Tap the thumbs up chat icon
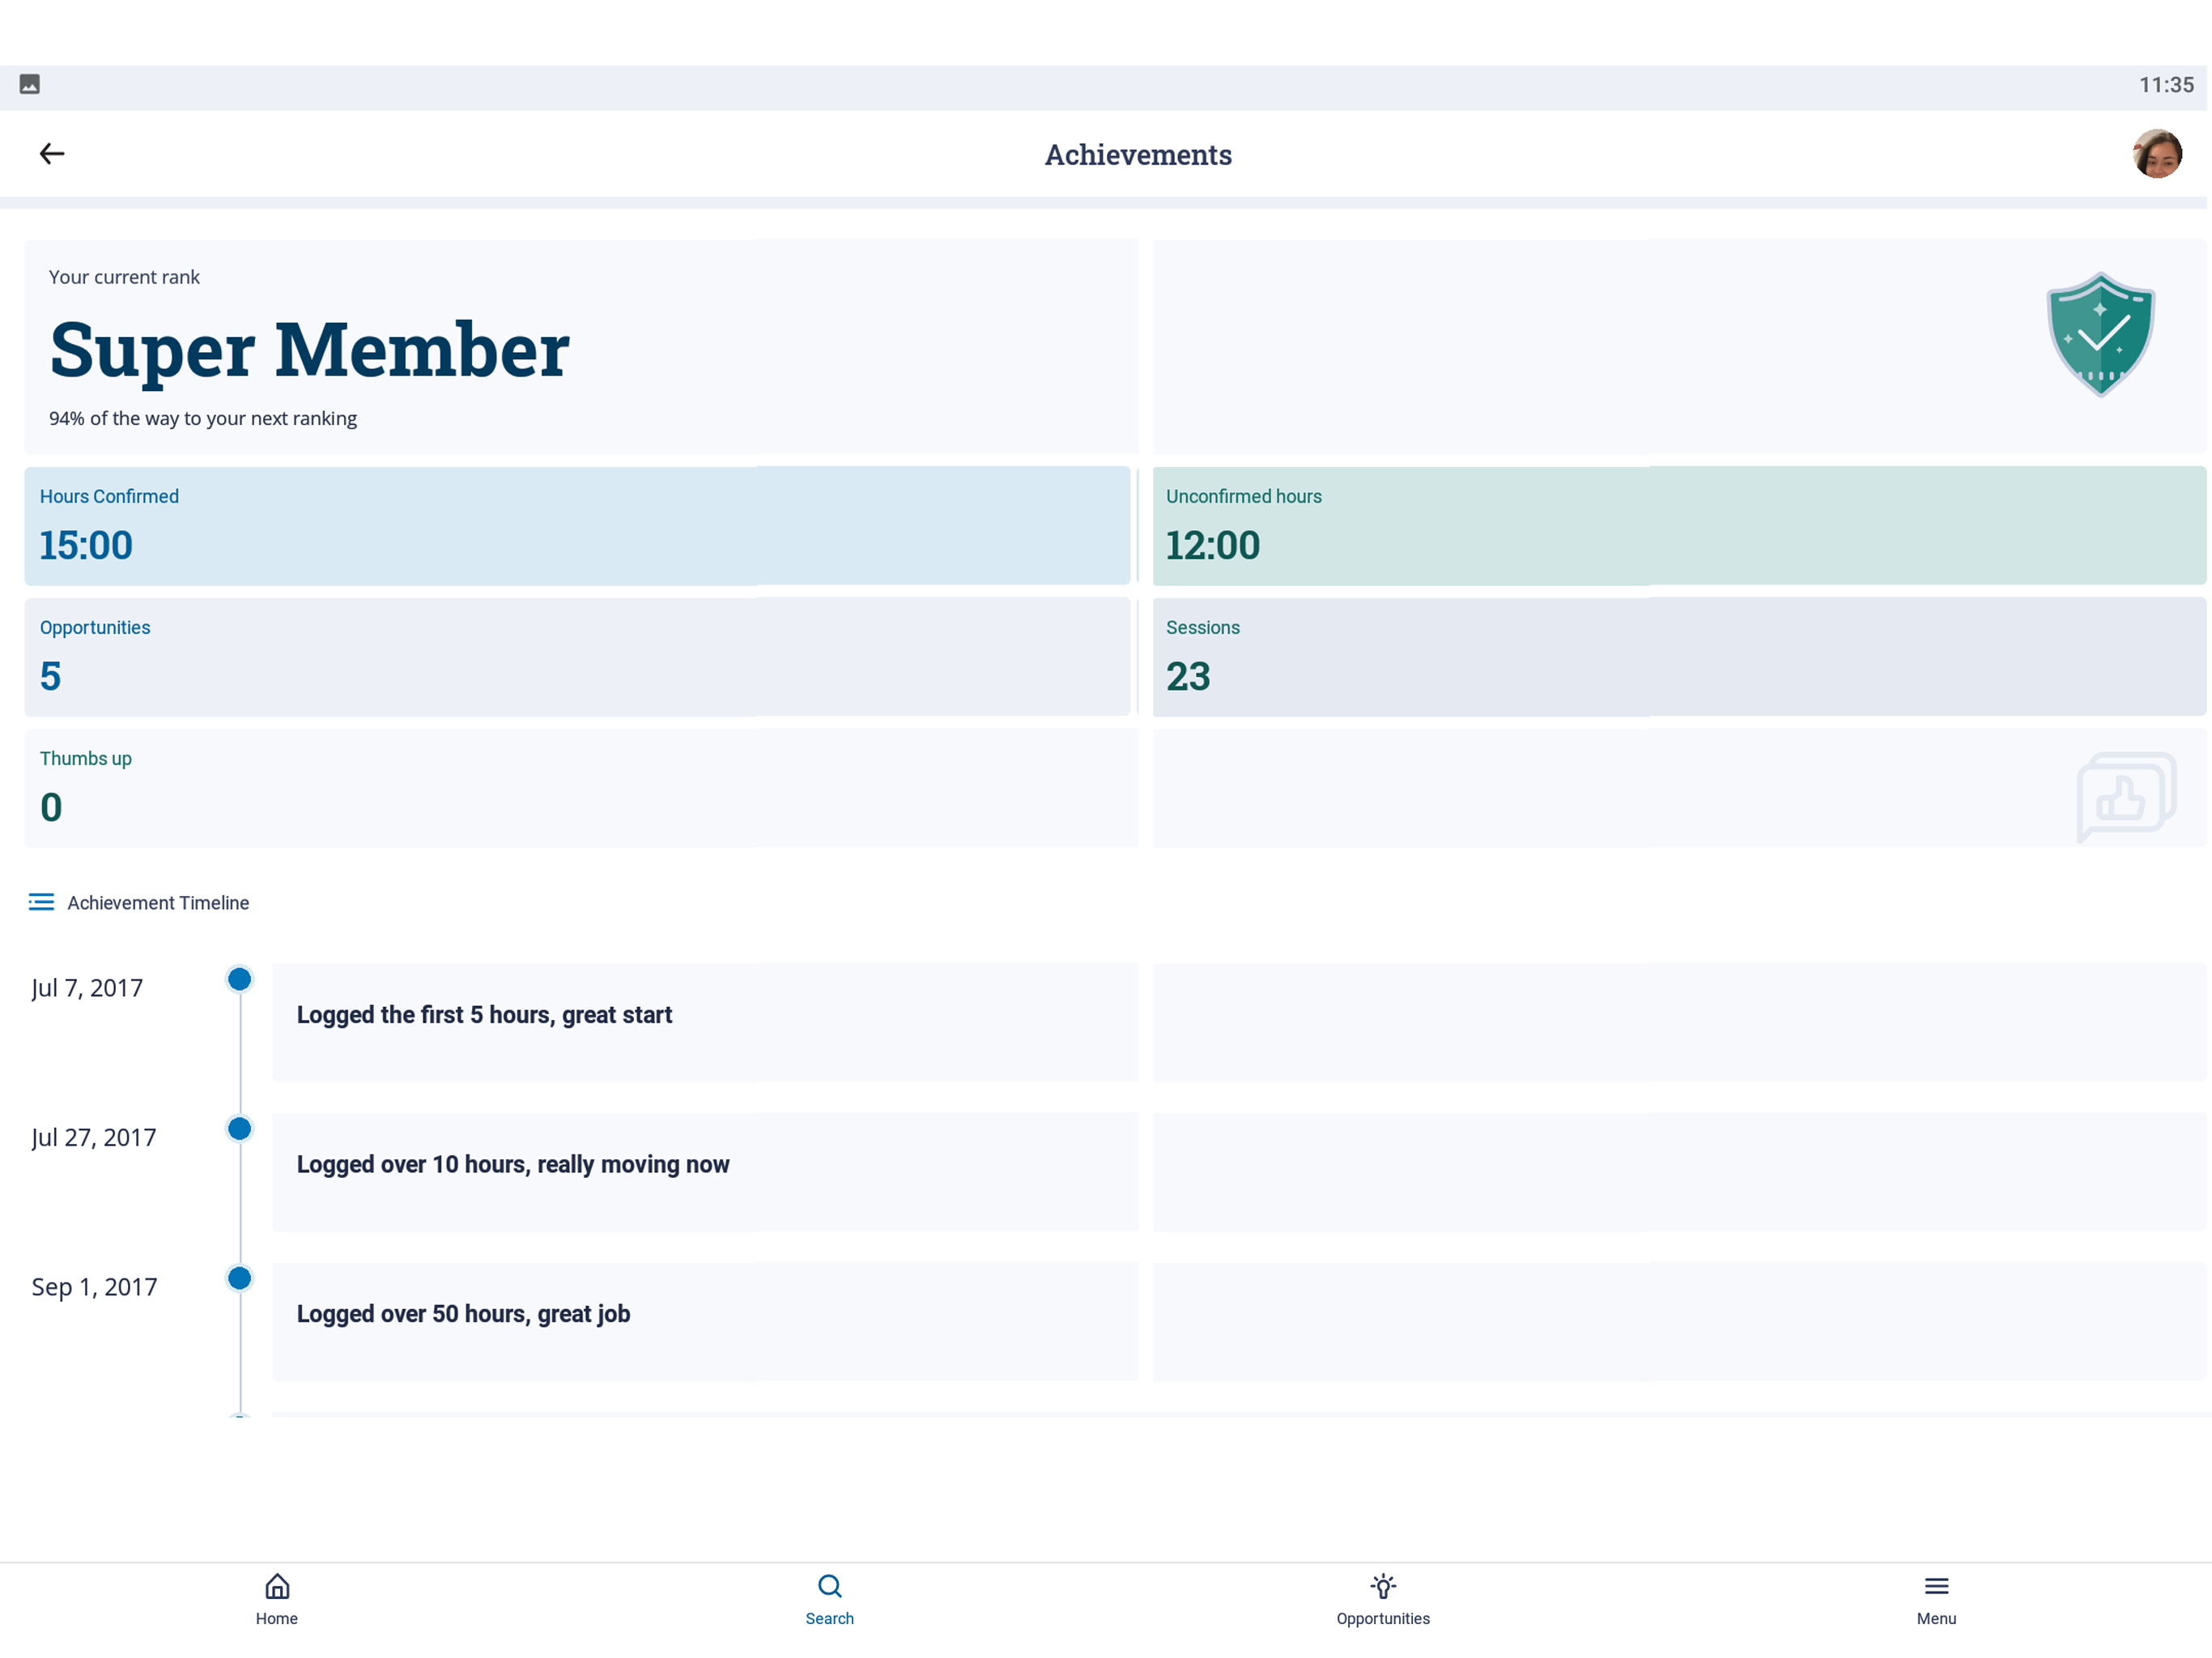The height and width of the screenshot is (1658, 2212). [2125, 796]
